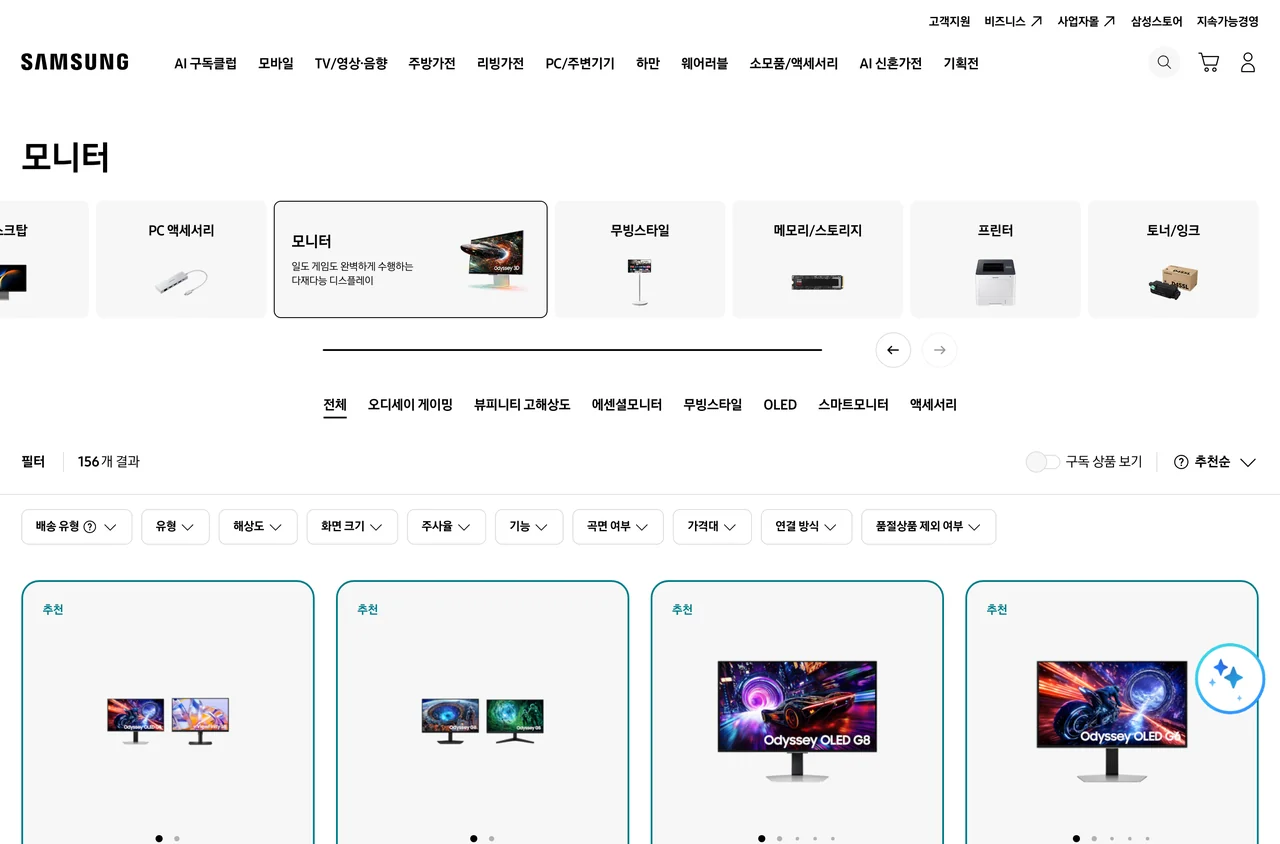Switch to the 무빙스타일 tab below the carousel
1280x844 pixels.
pos(713,405)
